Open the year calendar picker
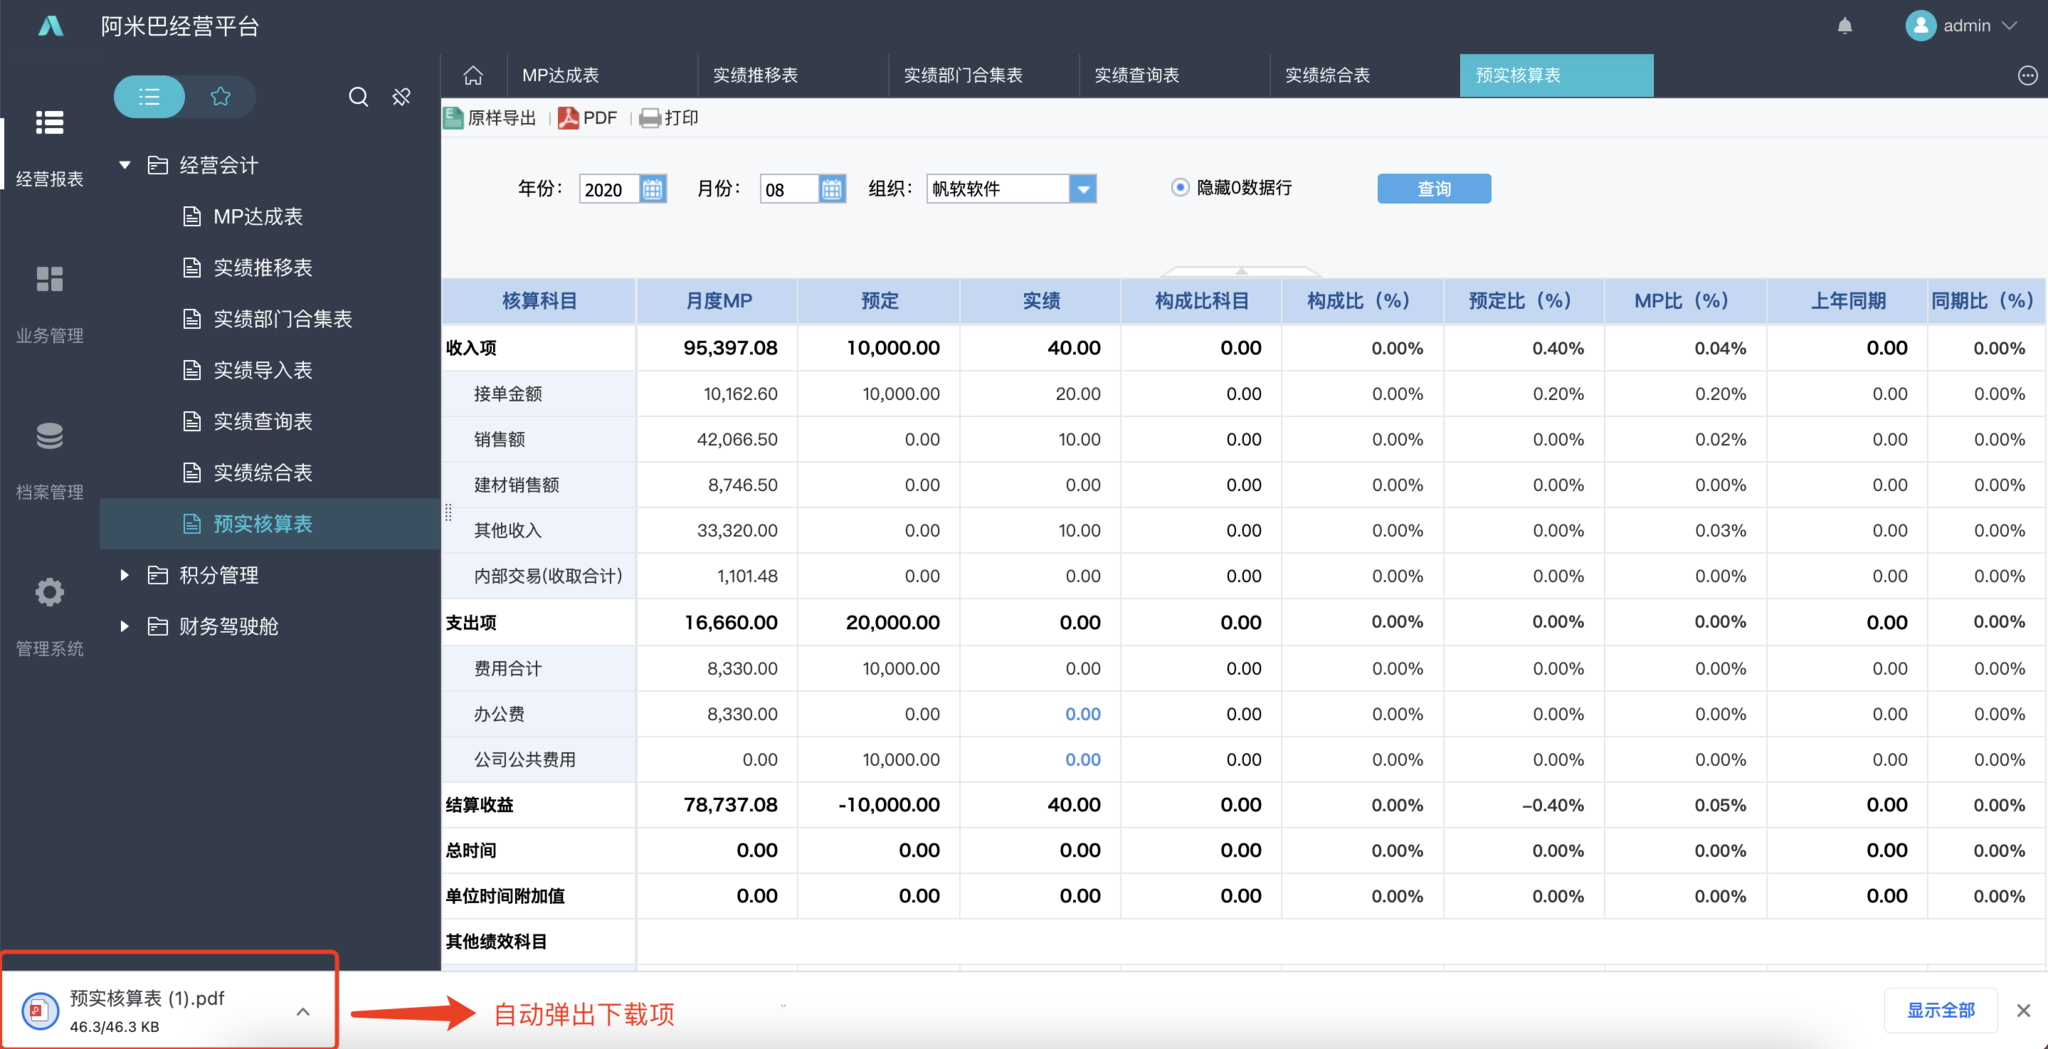Viewport: 2048px width, 1049px height. [652, 189]
